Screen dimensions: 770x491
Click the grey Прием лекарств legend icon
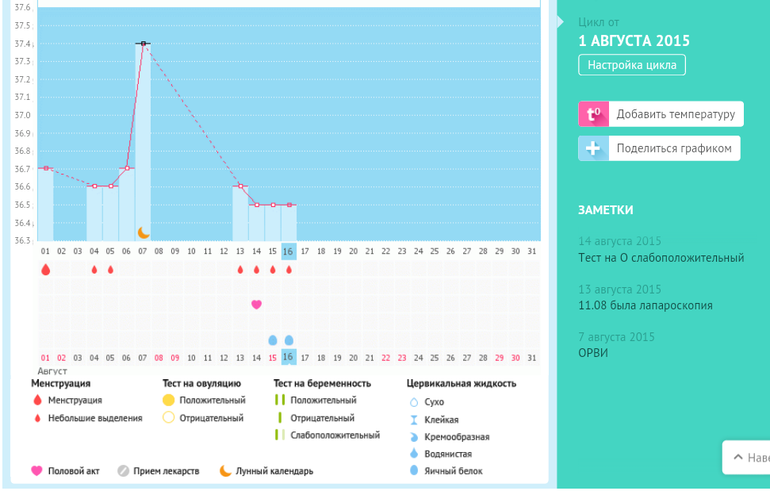(x=123, y=470)
